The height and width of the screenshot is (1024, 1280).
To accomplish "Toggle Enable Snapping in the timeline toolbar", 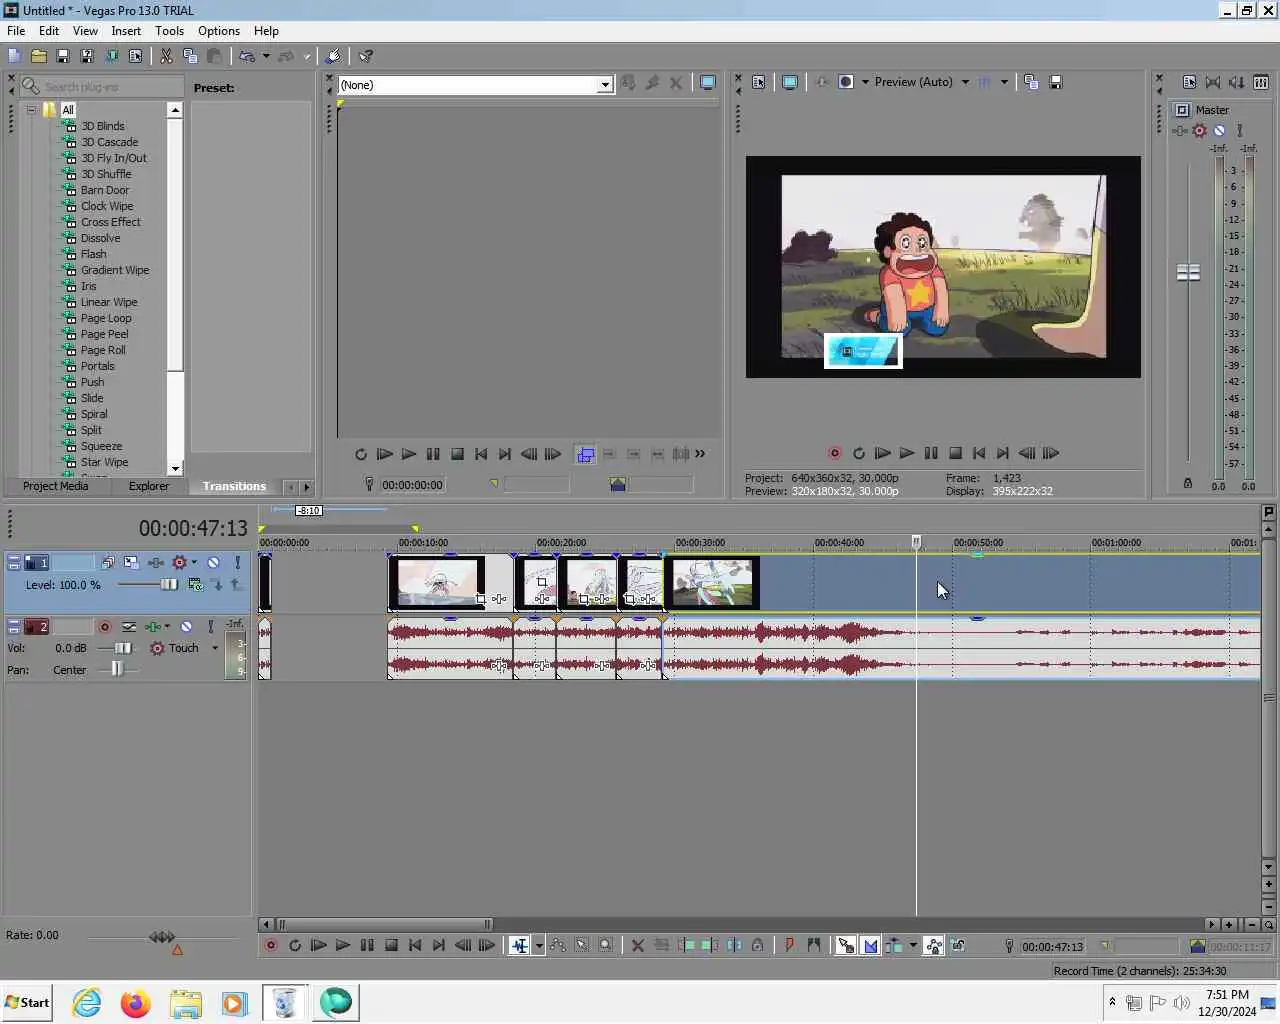I will 846,945.
